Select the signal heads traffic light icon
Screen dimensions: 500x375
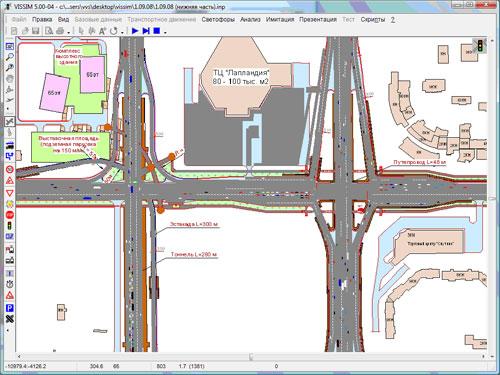click(x=10, y=226)
